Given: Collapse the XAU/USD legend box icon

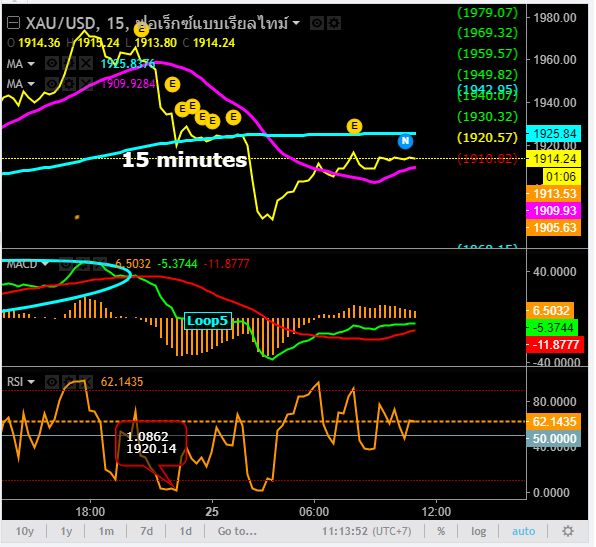Looking at the screenshot, I should pos(14,23).
